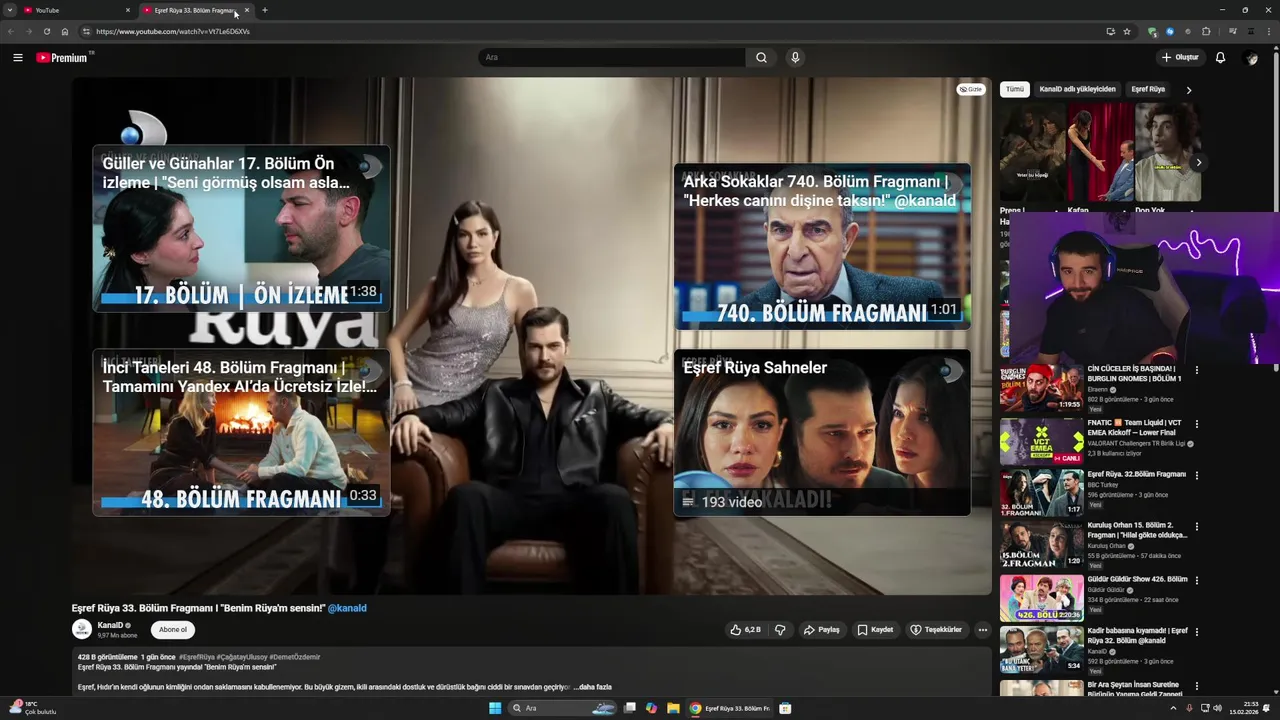
Task: Click the Teşekkürler button
Action: pos(936,630)
